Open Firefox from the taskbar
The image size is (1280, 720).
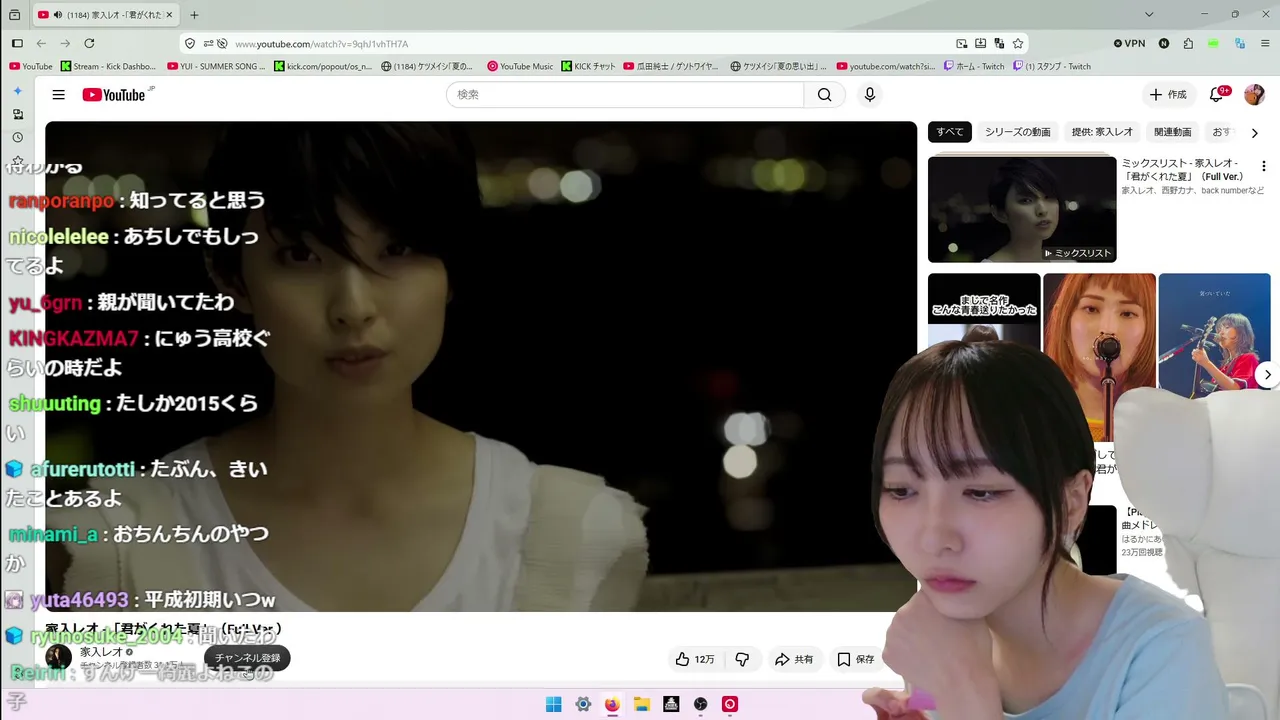612,704
